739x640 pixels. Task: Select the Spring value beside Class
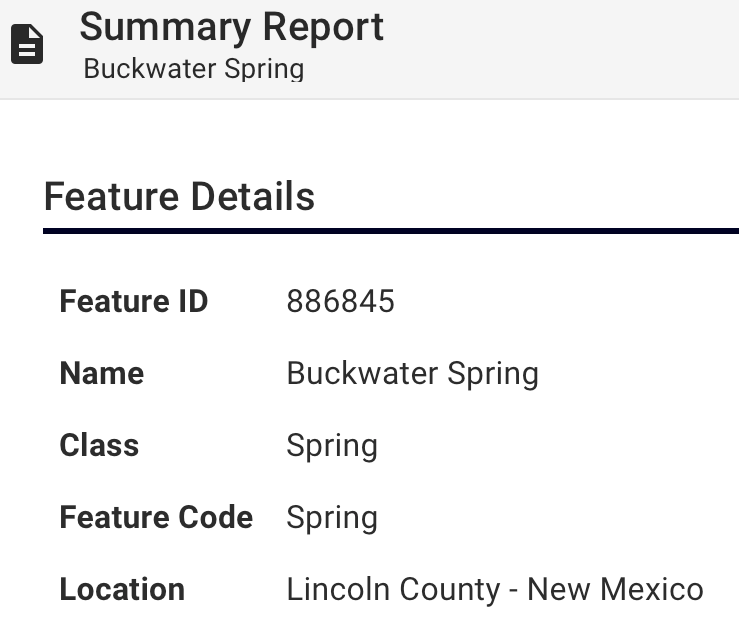[x=332, y=445]
